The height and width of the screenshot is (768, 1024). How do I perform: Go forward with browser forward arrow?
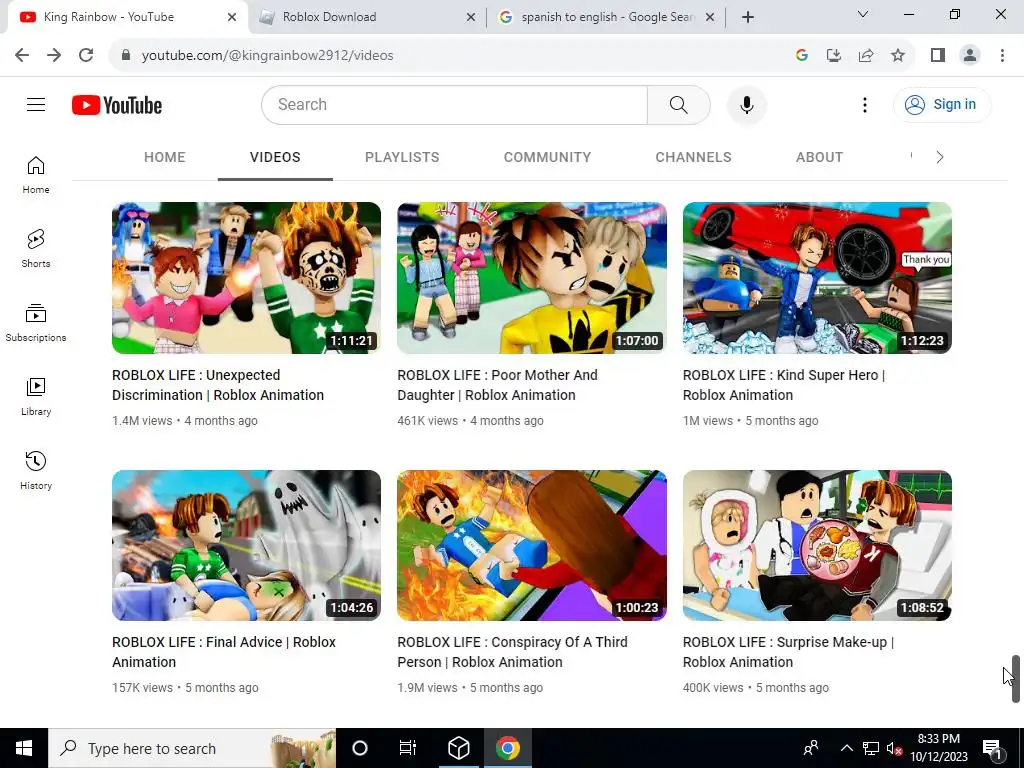point(54,55)
